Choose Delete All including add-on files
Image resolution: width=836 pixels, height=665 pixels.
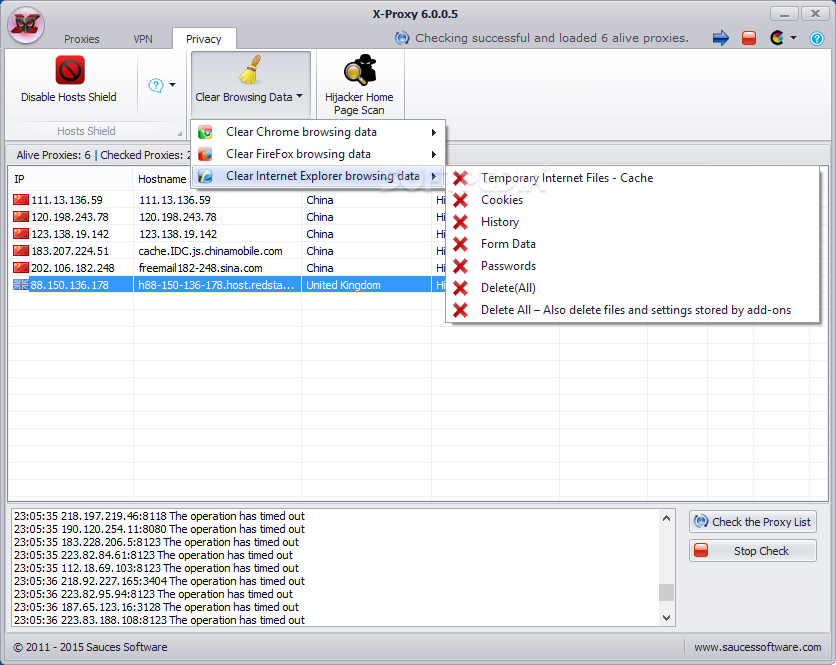coord(633,310)
